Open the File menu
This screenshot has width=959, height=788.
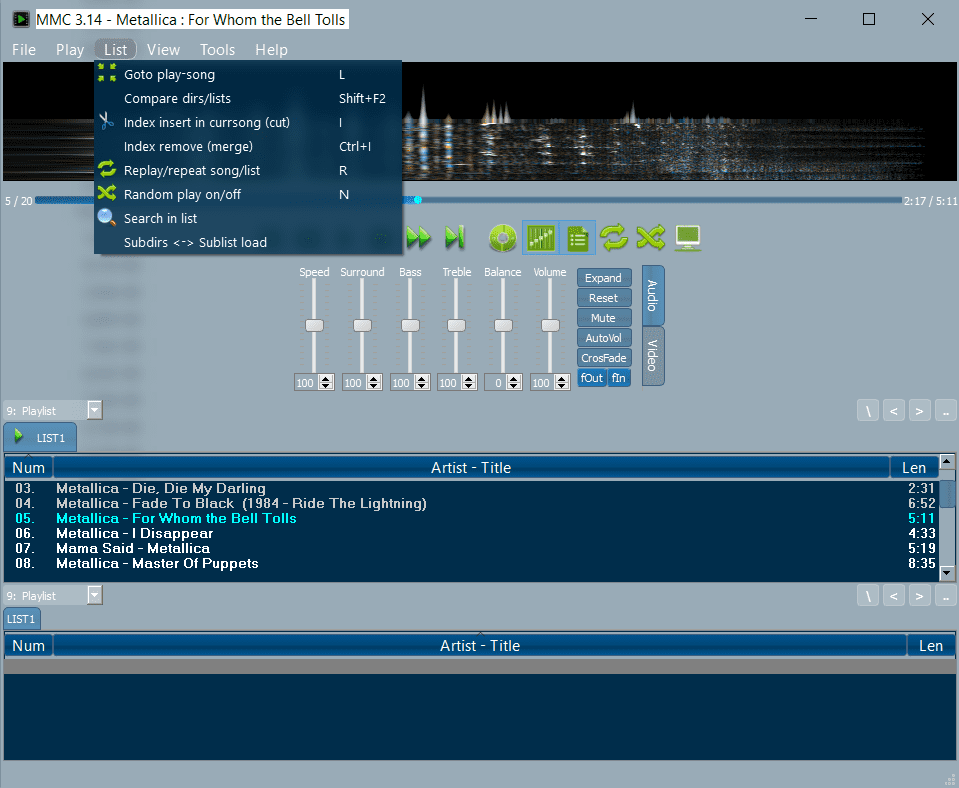point(24,50)
